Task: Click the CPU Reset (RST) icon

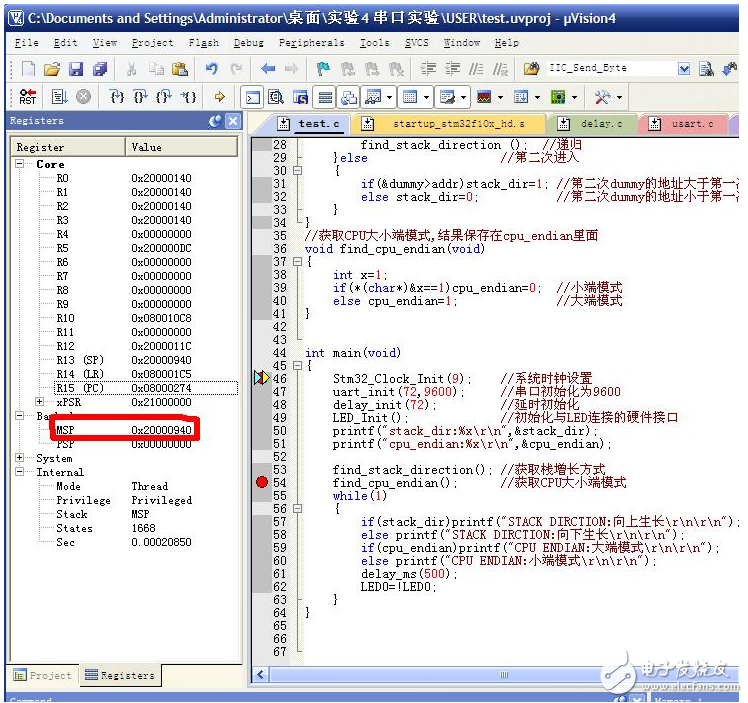Action: (x=27, y=97)
